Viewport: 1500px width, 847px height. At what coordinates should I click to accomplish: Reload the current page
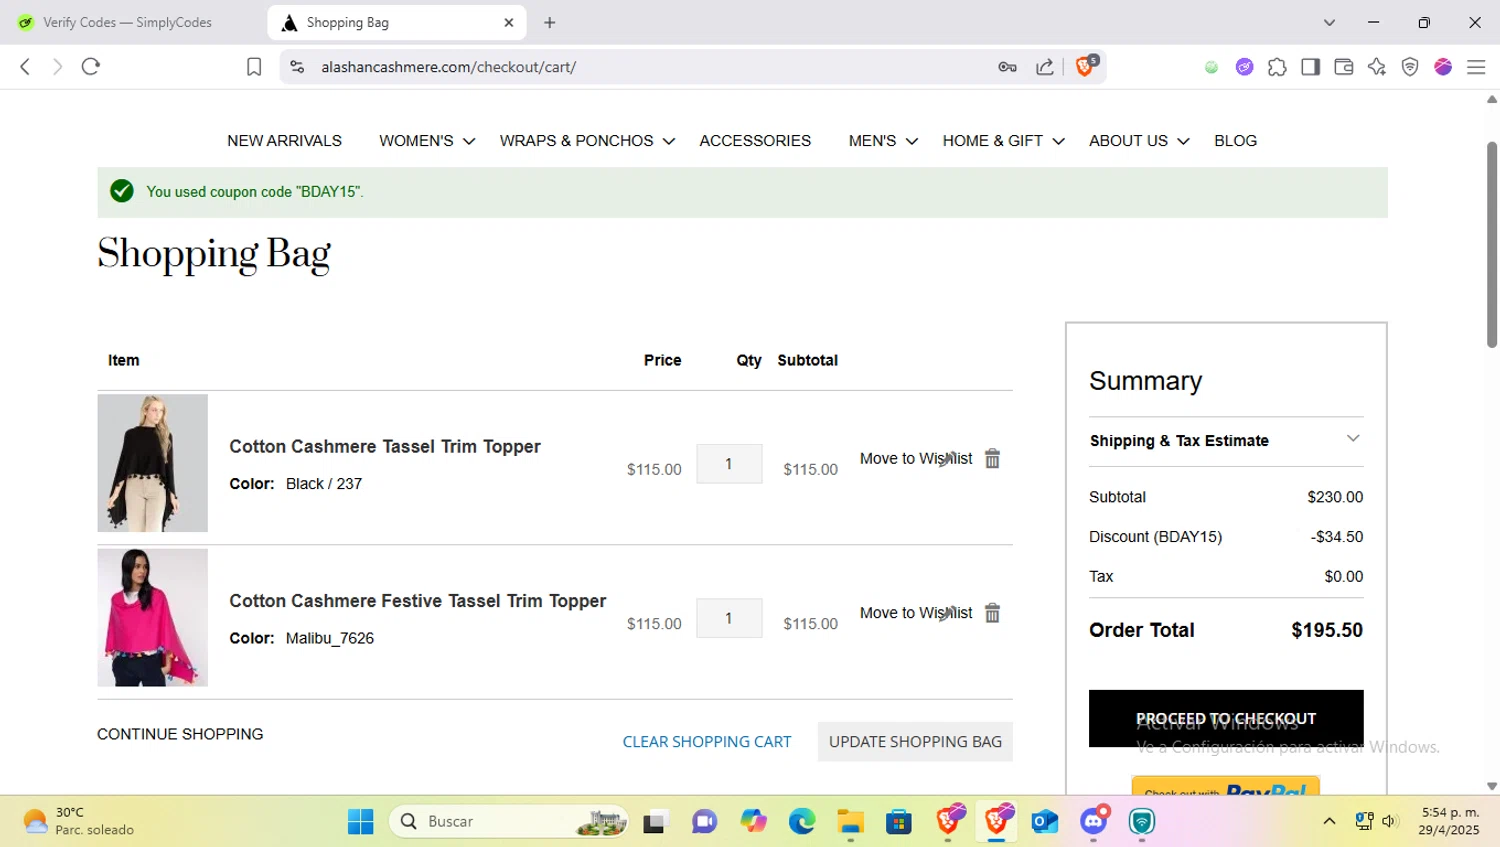click(91, 67)
